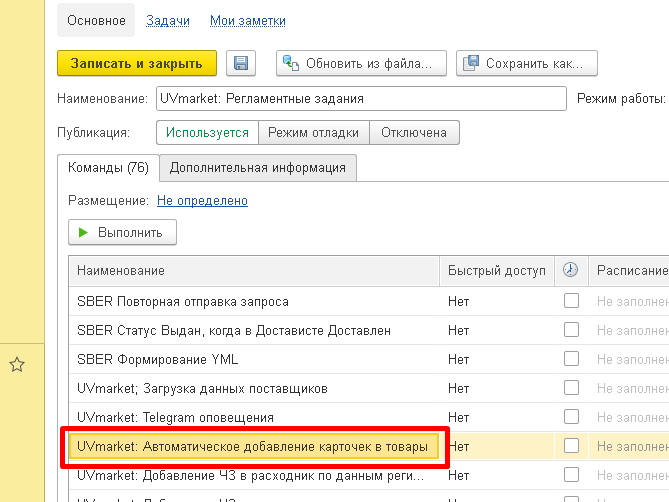
Task: Click the Не определено placement link
Action: coord(202,200)
